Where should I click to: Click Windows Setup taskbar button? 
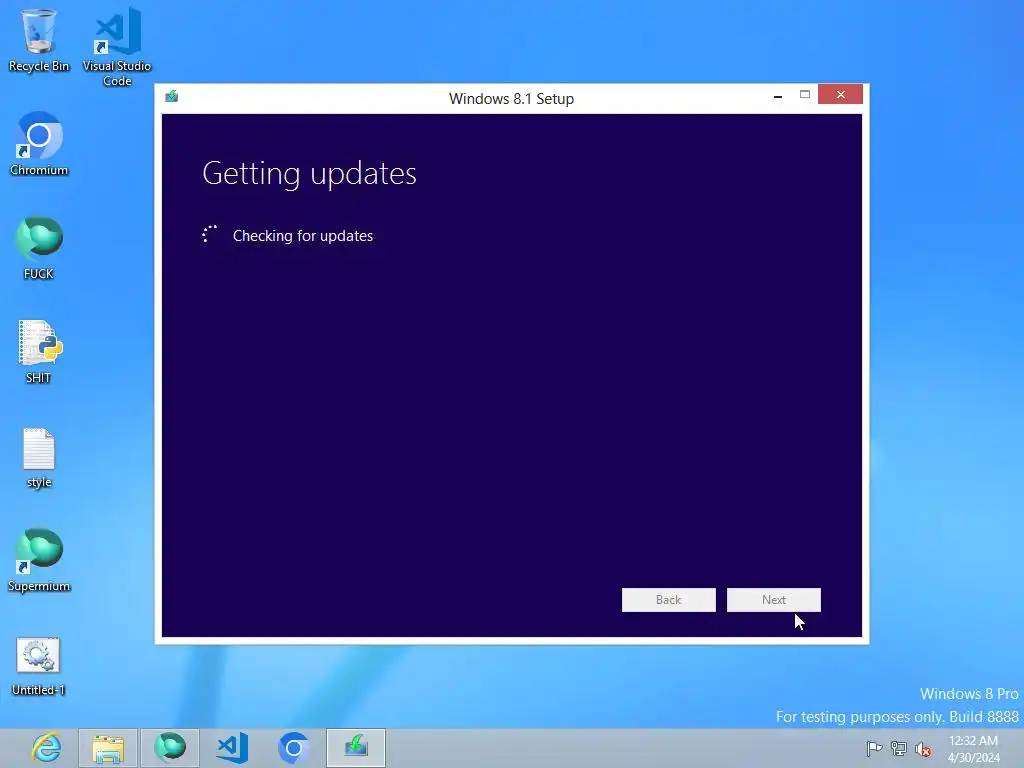tap(356, 748)
